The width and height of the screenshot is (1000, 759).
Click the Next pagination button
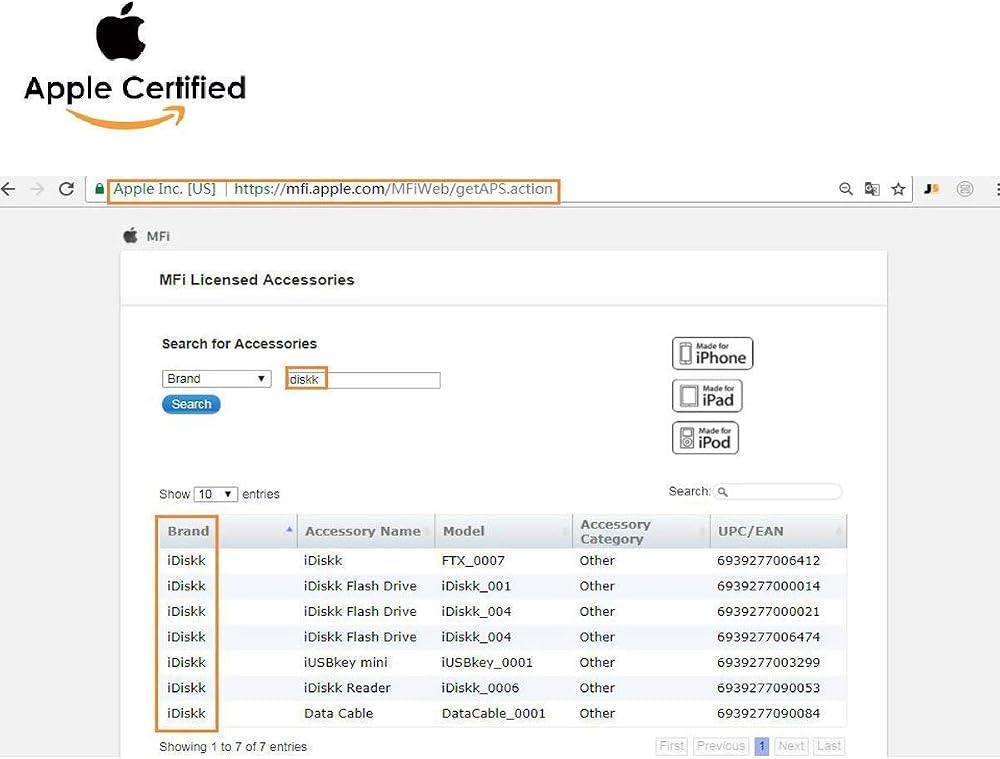791,746
